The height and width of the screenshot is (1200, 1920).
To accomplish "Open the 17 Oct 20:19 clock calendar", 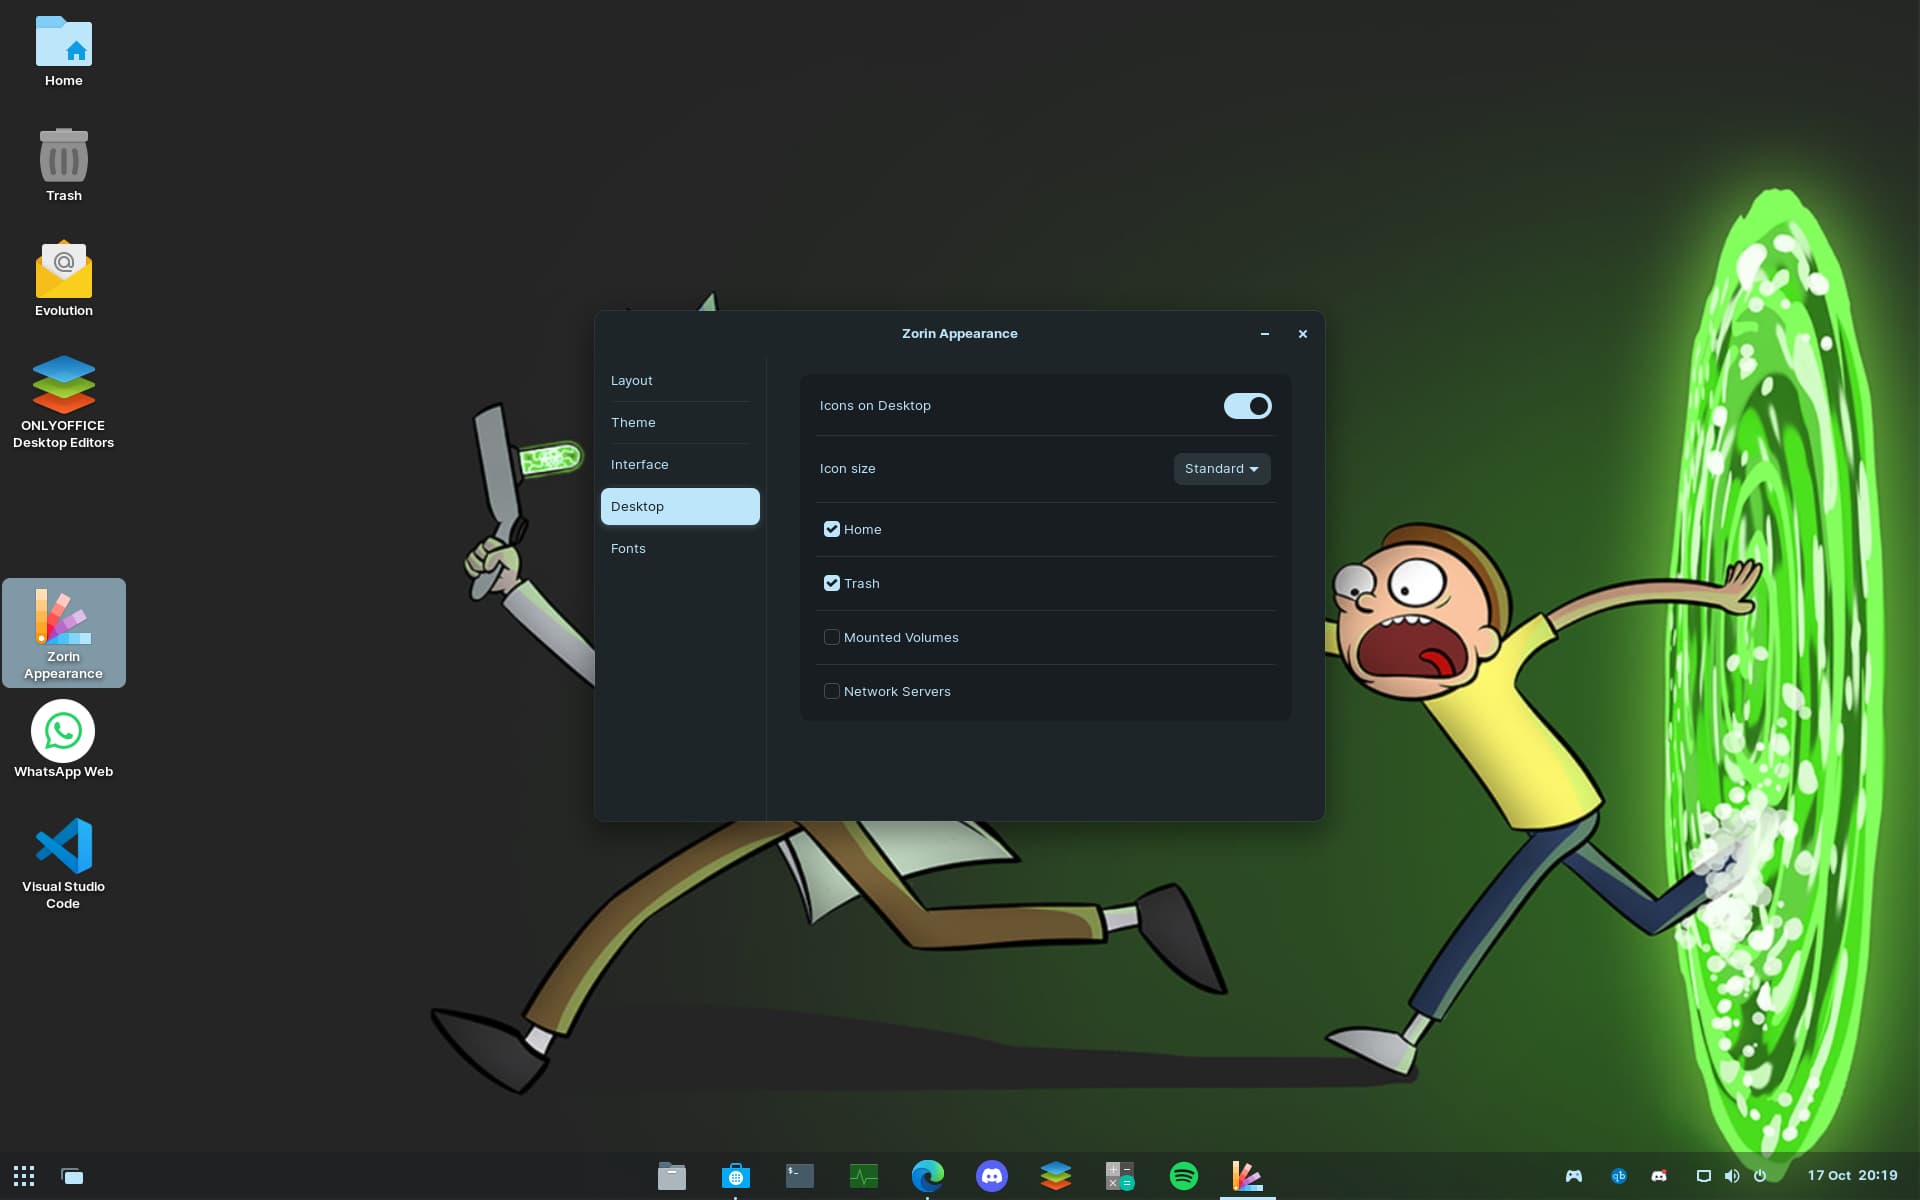I will pyautogui.click(x=1852, y=1176).
